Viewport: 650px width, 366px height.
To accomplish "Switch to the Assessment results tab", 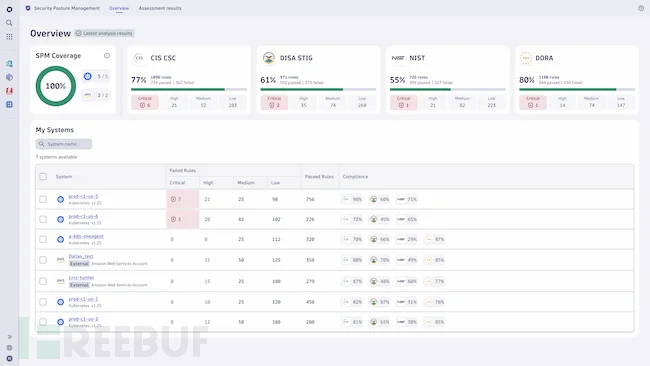I will pos(160,8).
